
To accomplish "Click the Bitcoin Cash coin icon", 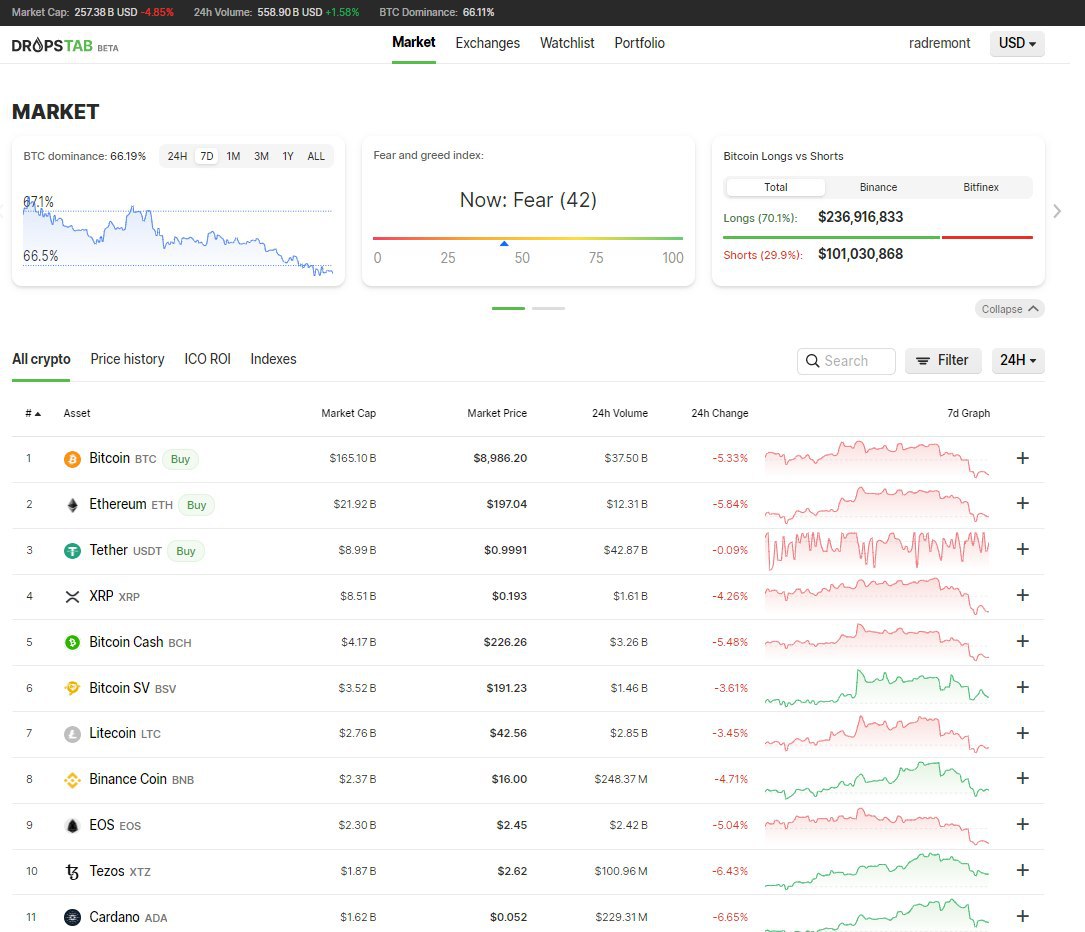I will click(72, 643).
